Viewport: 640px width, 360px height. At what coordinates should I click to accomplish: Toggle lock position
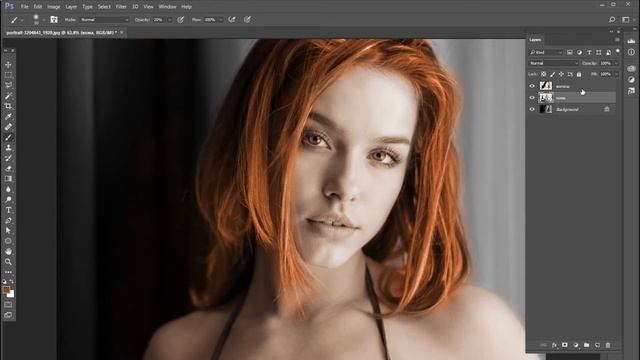pyautogui.click(x=561, y=74)
